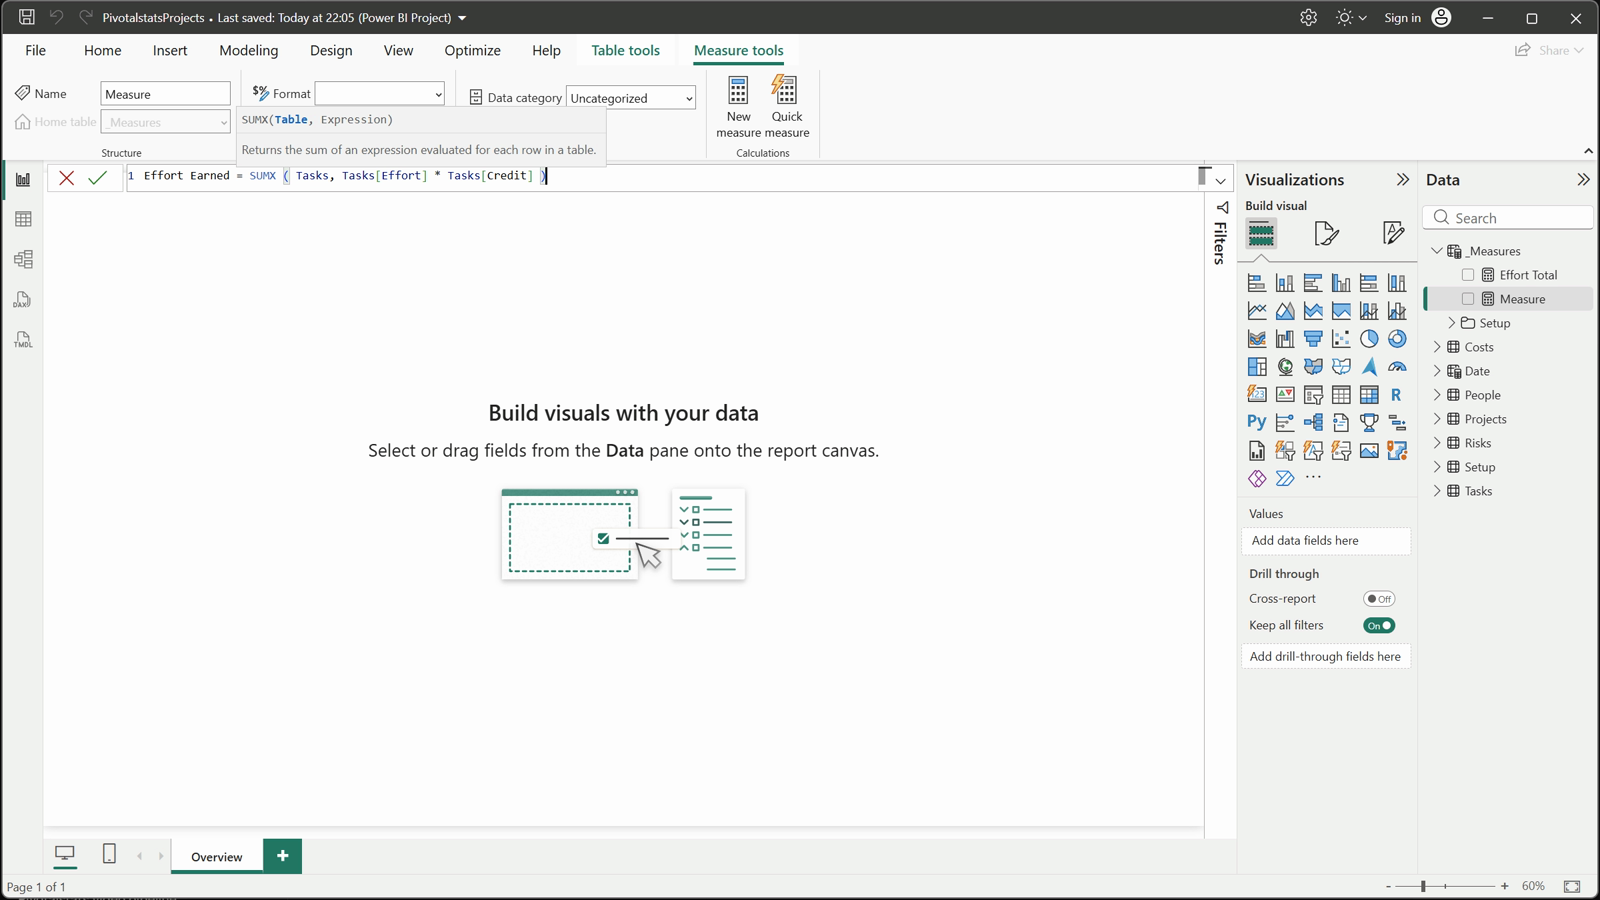The width and height of the screenshot is (1600, 900).
Task: Switch to mobile layout icon
Action: click(110, 854)
